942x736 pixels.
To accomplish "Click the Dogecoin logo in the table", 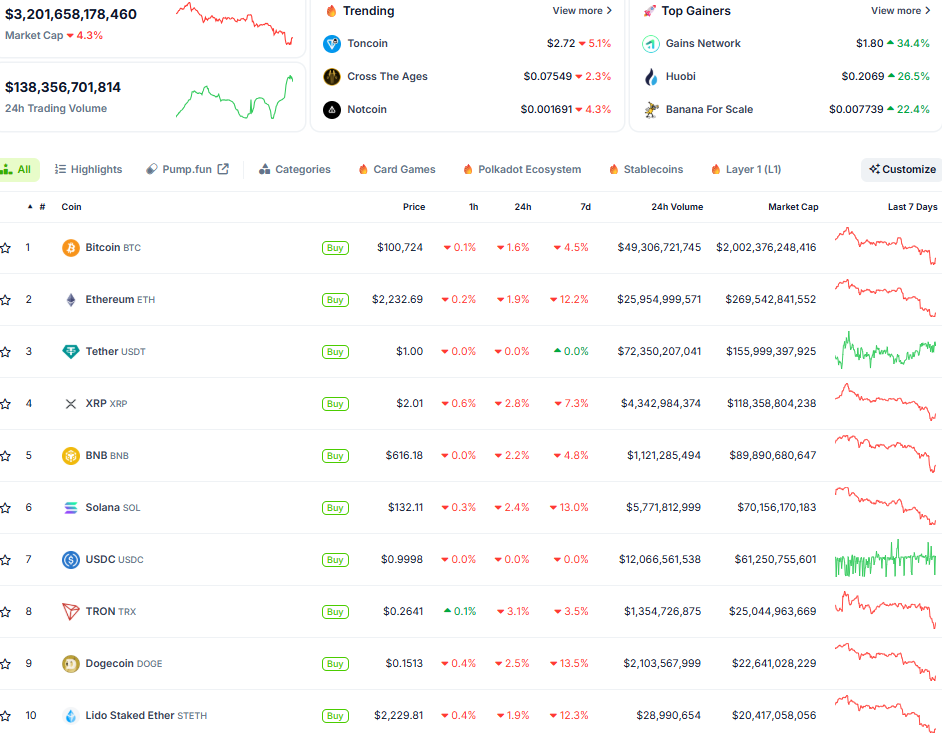I will (x=69, y=663).
